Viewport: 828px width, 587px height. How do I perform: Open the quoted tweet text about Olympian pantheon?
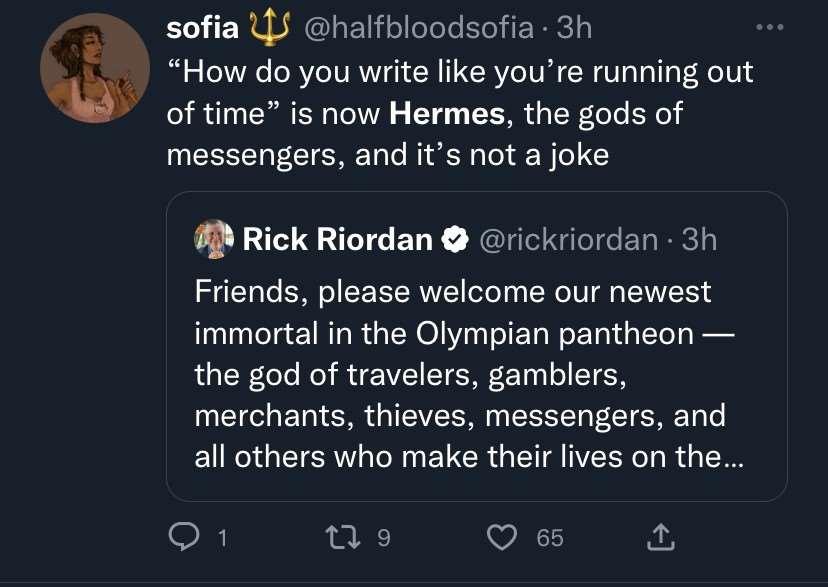point(460,373)
